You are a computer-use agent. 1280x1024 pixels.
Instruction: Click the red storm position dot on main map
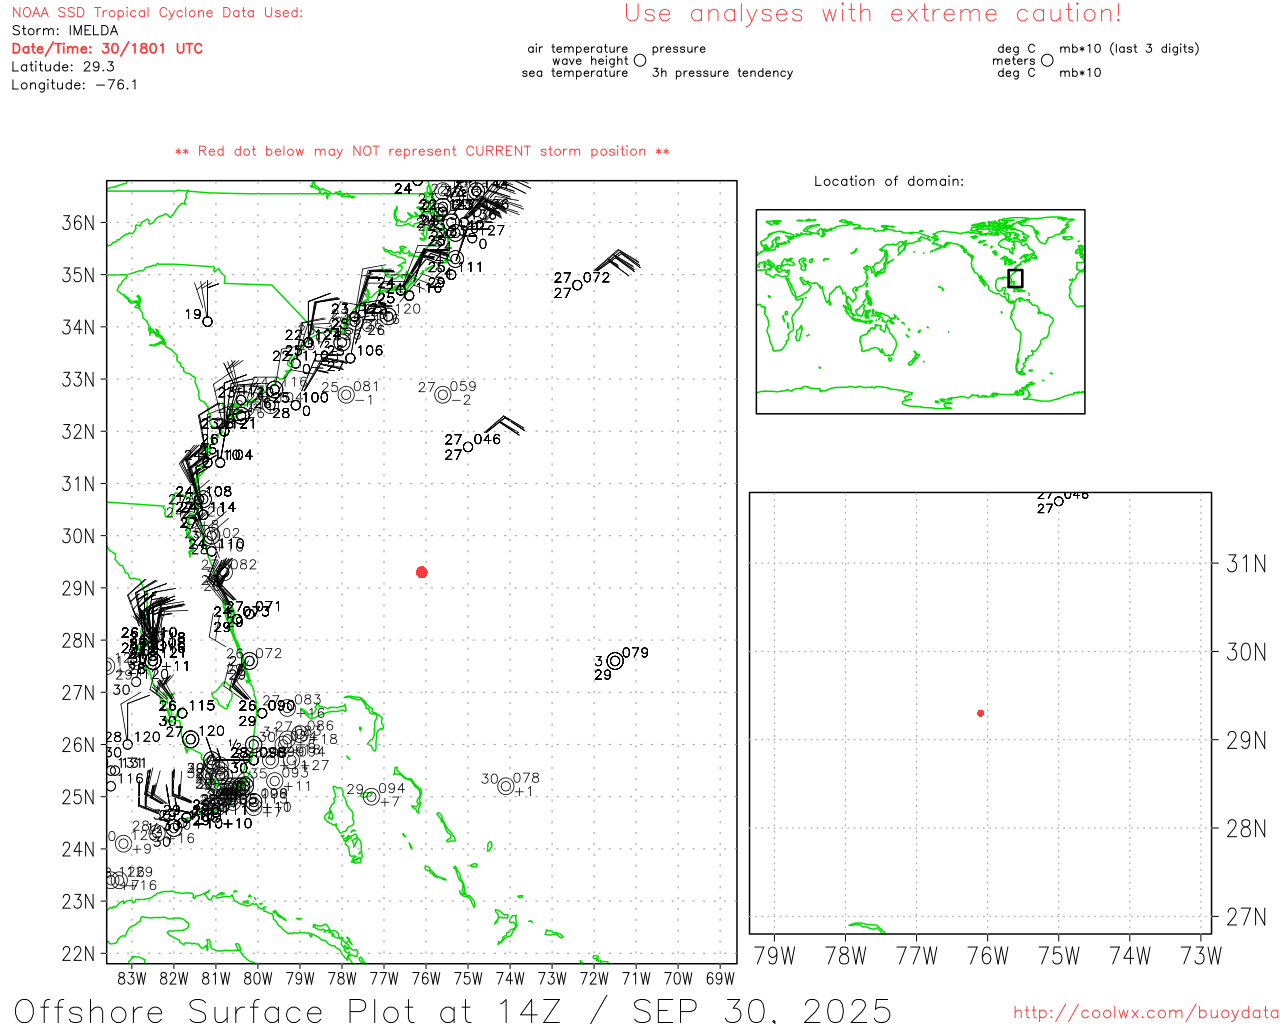[422, 572]
